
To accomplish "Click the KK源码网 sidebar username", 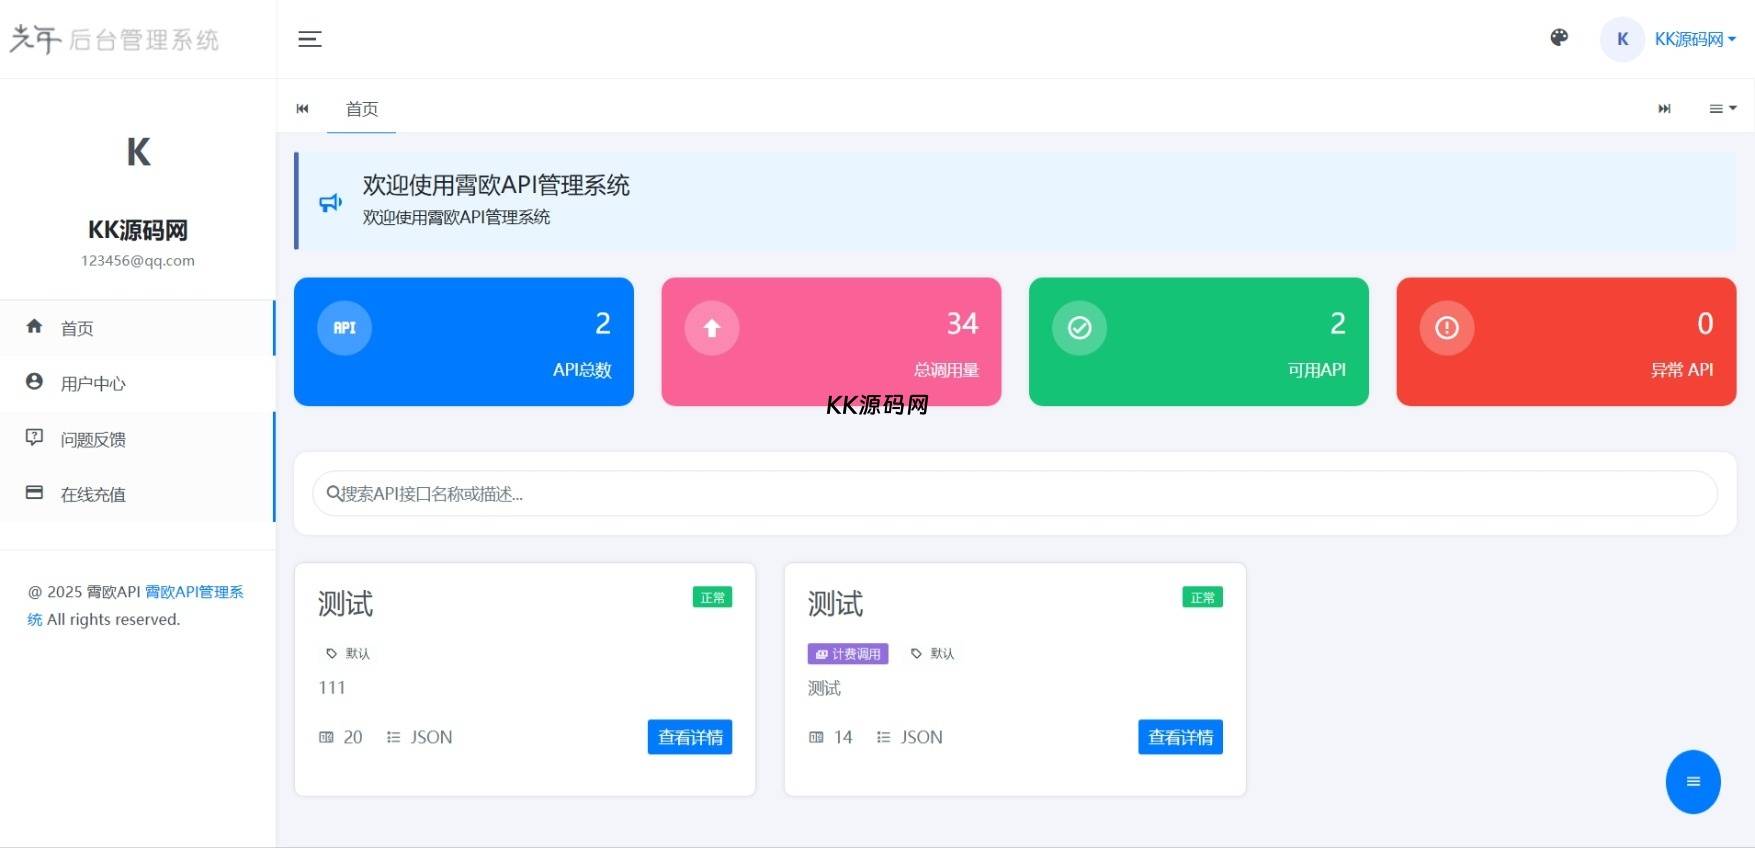I will pos(138,230).
